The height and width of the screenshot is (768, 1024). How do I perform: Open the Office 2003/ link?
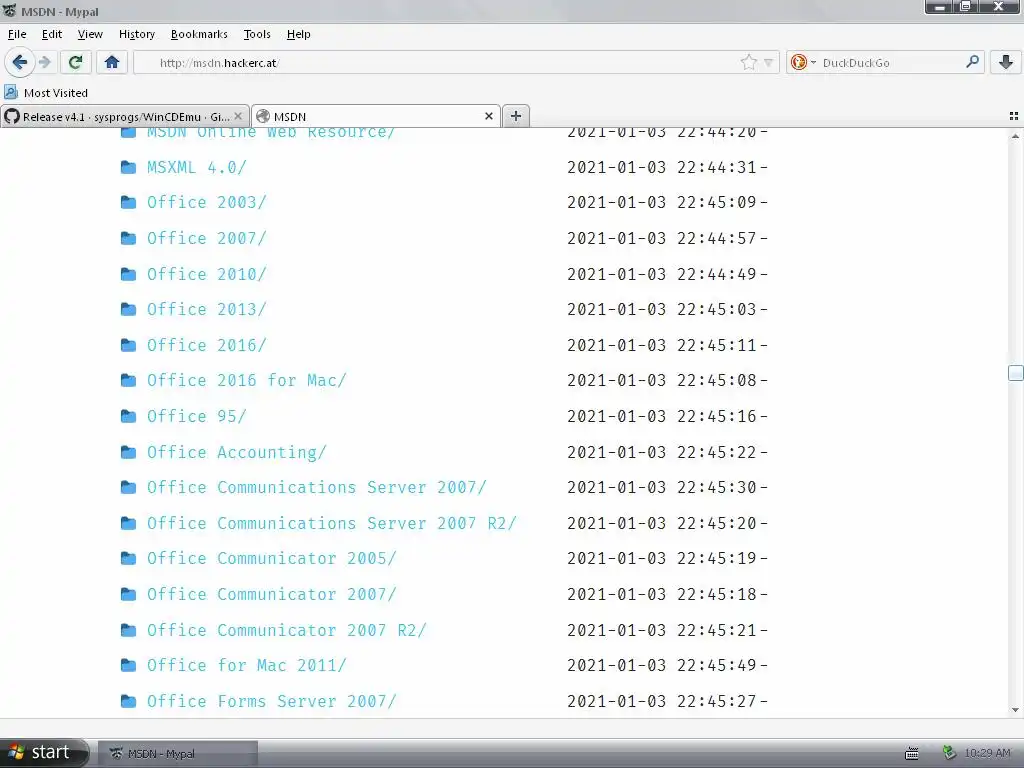click(206, 202)
